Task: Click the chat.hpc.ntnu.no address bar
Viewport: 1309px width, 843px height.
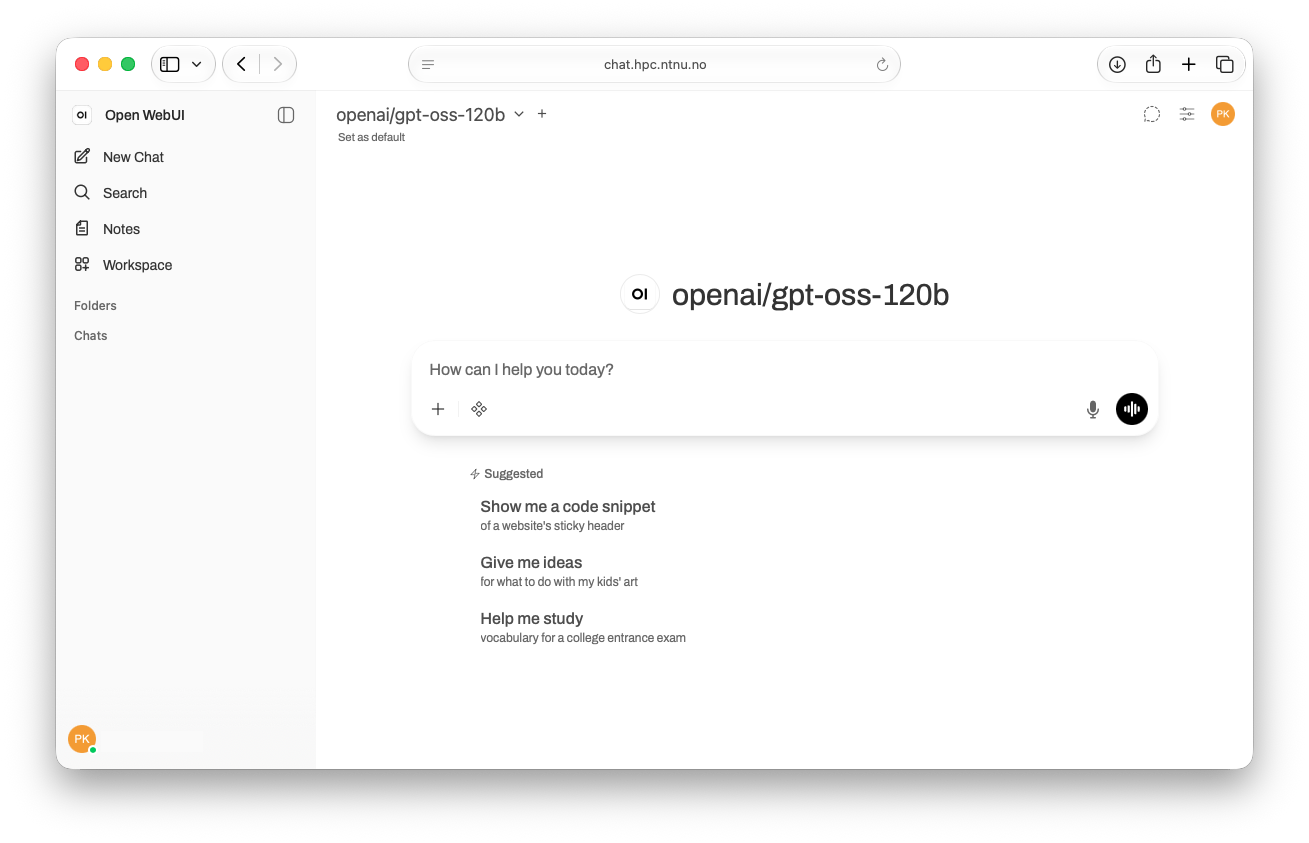Action: pos(655,64)
